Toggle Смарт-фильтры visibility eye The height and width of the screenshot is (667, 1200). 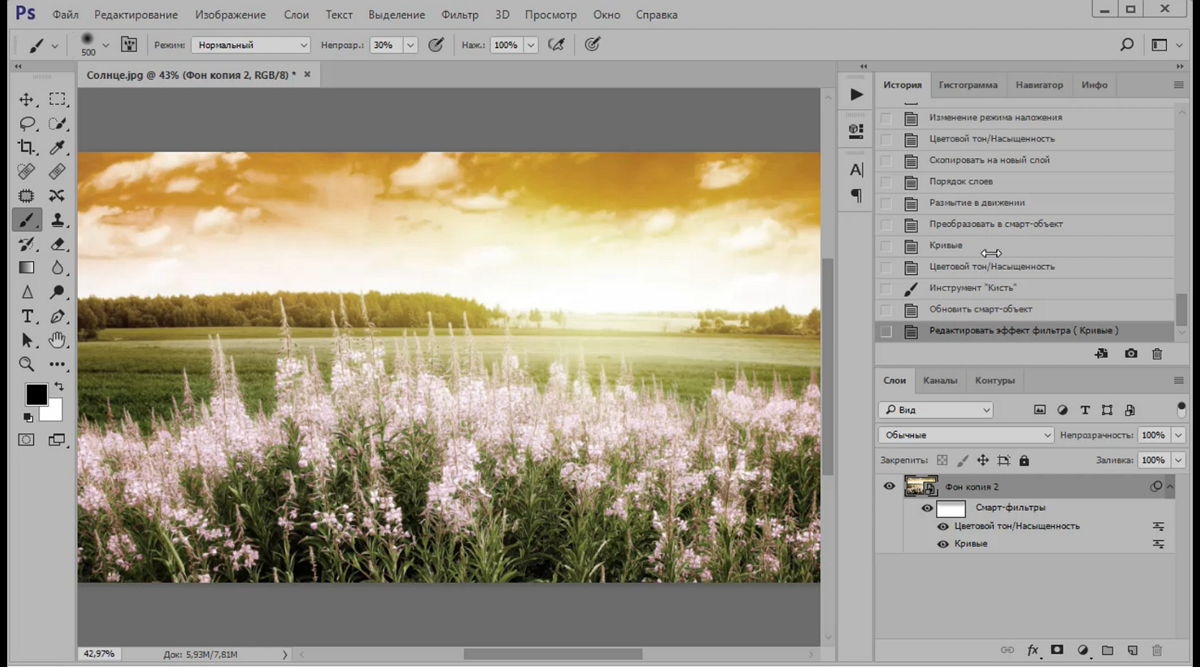(927, 508)
